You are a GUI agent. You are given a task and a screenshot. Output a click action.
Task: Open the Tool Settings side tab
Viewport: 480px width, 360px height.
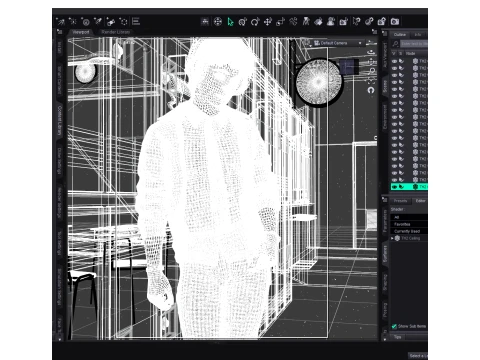point(60,243)
